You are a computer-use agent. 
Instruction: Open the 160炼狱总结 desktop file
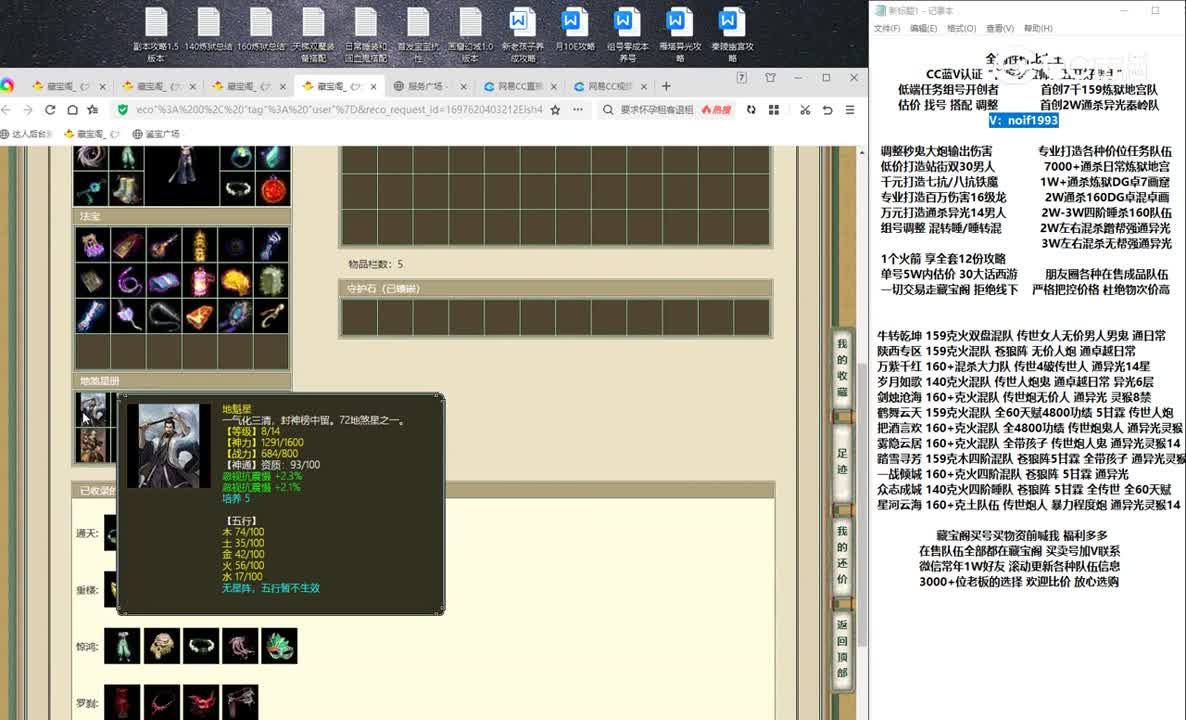260,30
